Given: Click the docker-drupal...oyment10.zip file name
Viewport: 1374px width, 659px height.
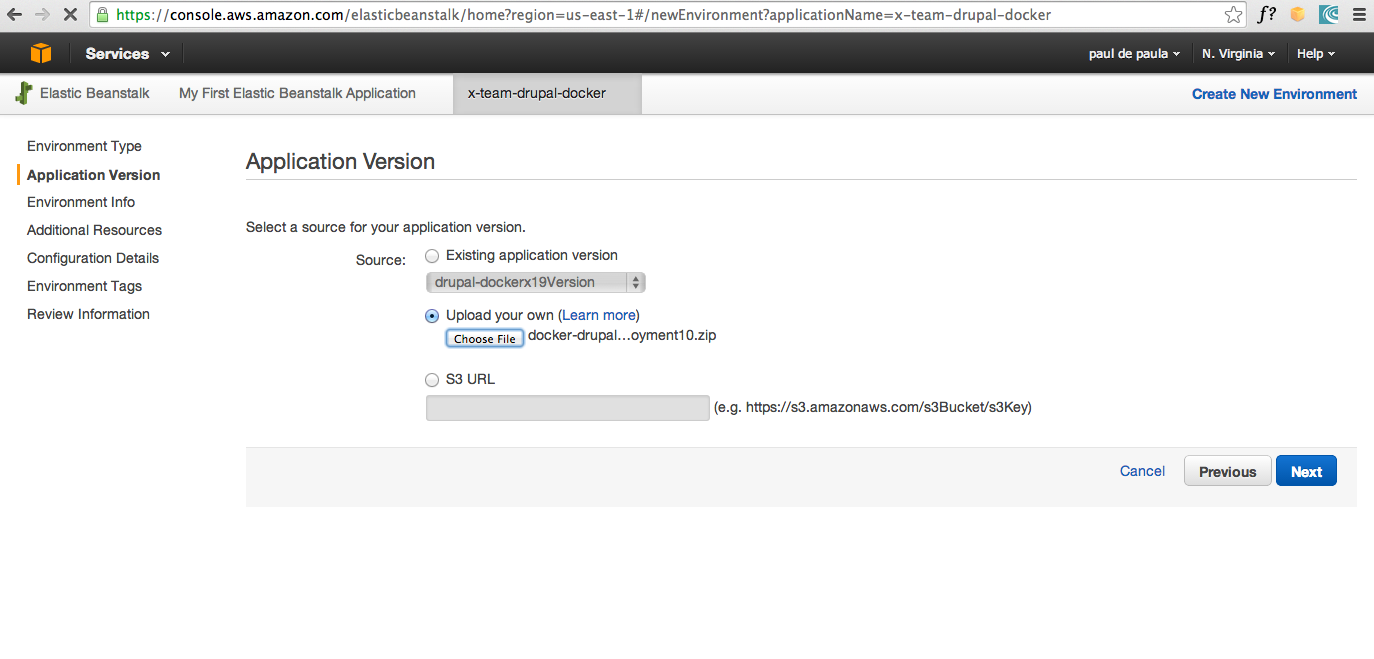Looking at the screenshot, I should 622,336.
